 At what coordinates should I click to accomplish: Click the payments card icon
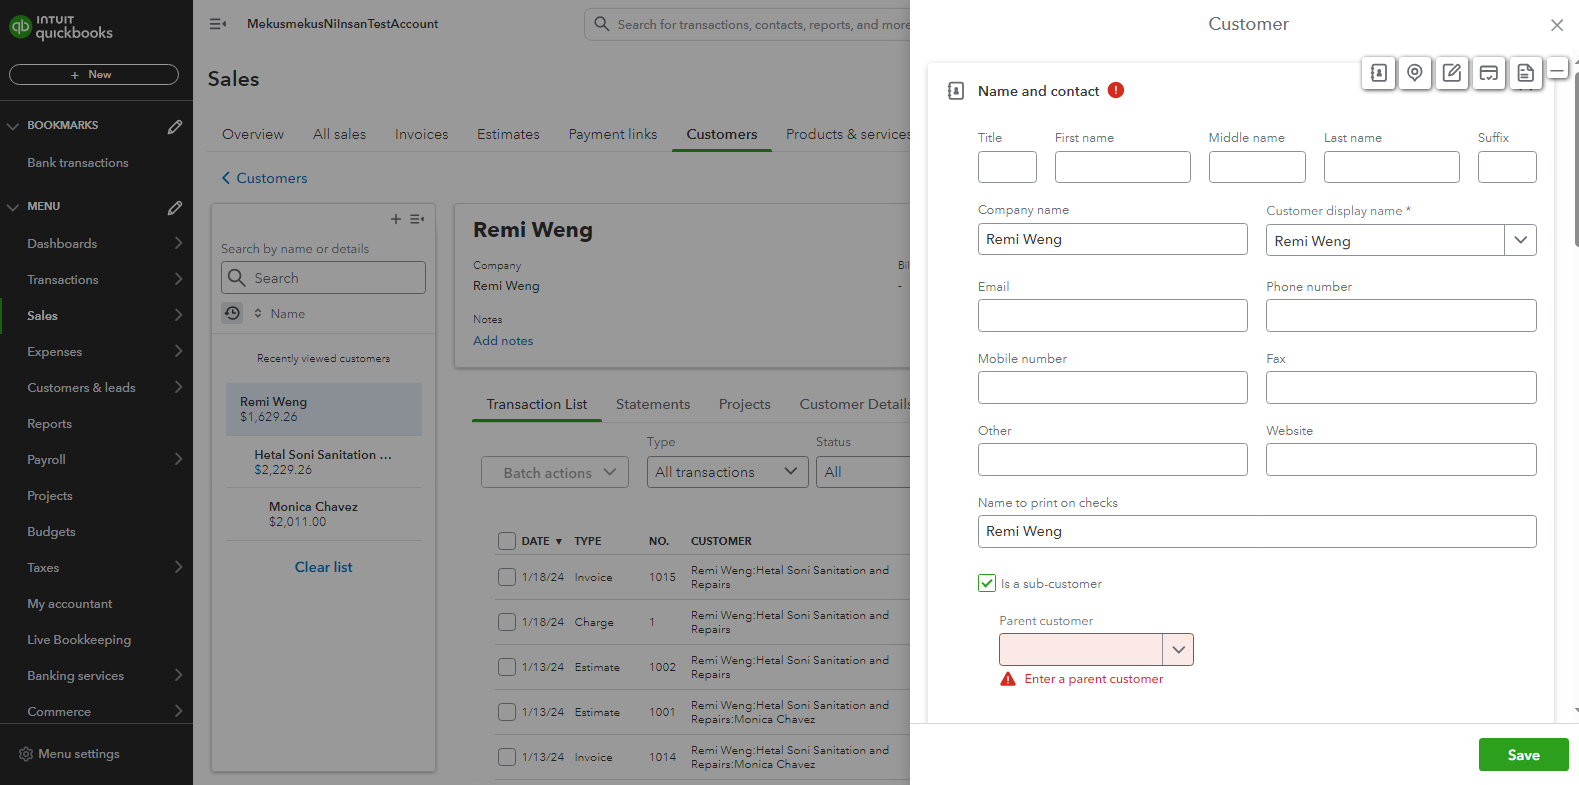pos(1489,73)
